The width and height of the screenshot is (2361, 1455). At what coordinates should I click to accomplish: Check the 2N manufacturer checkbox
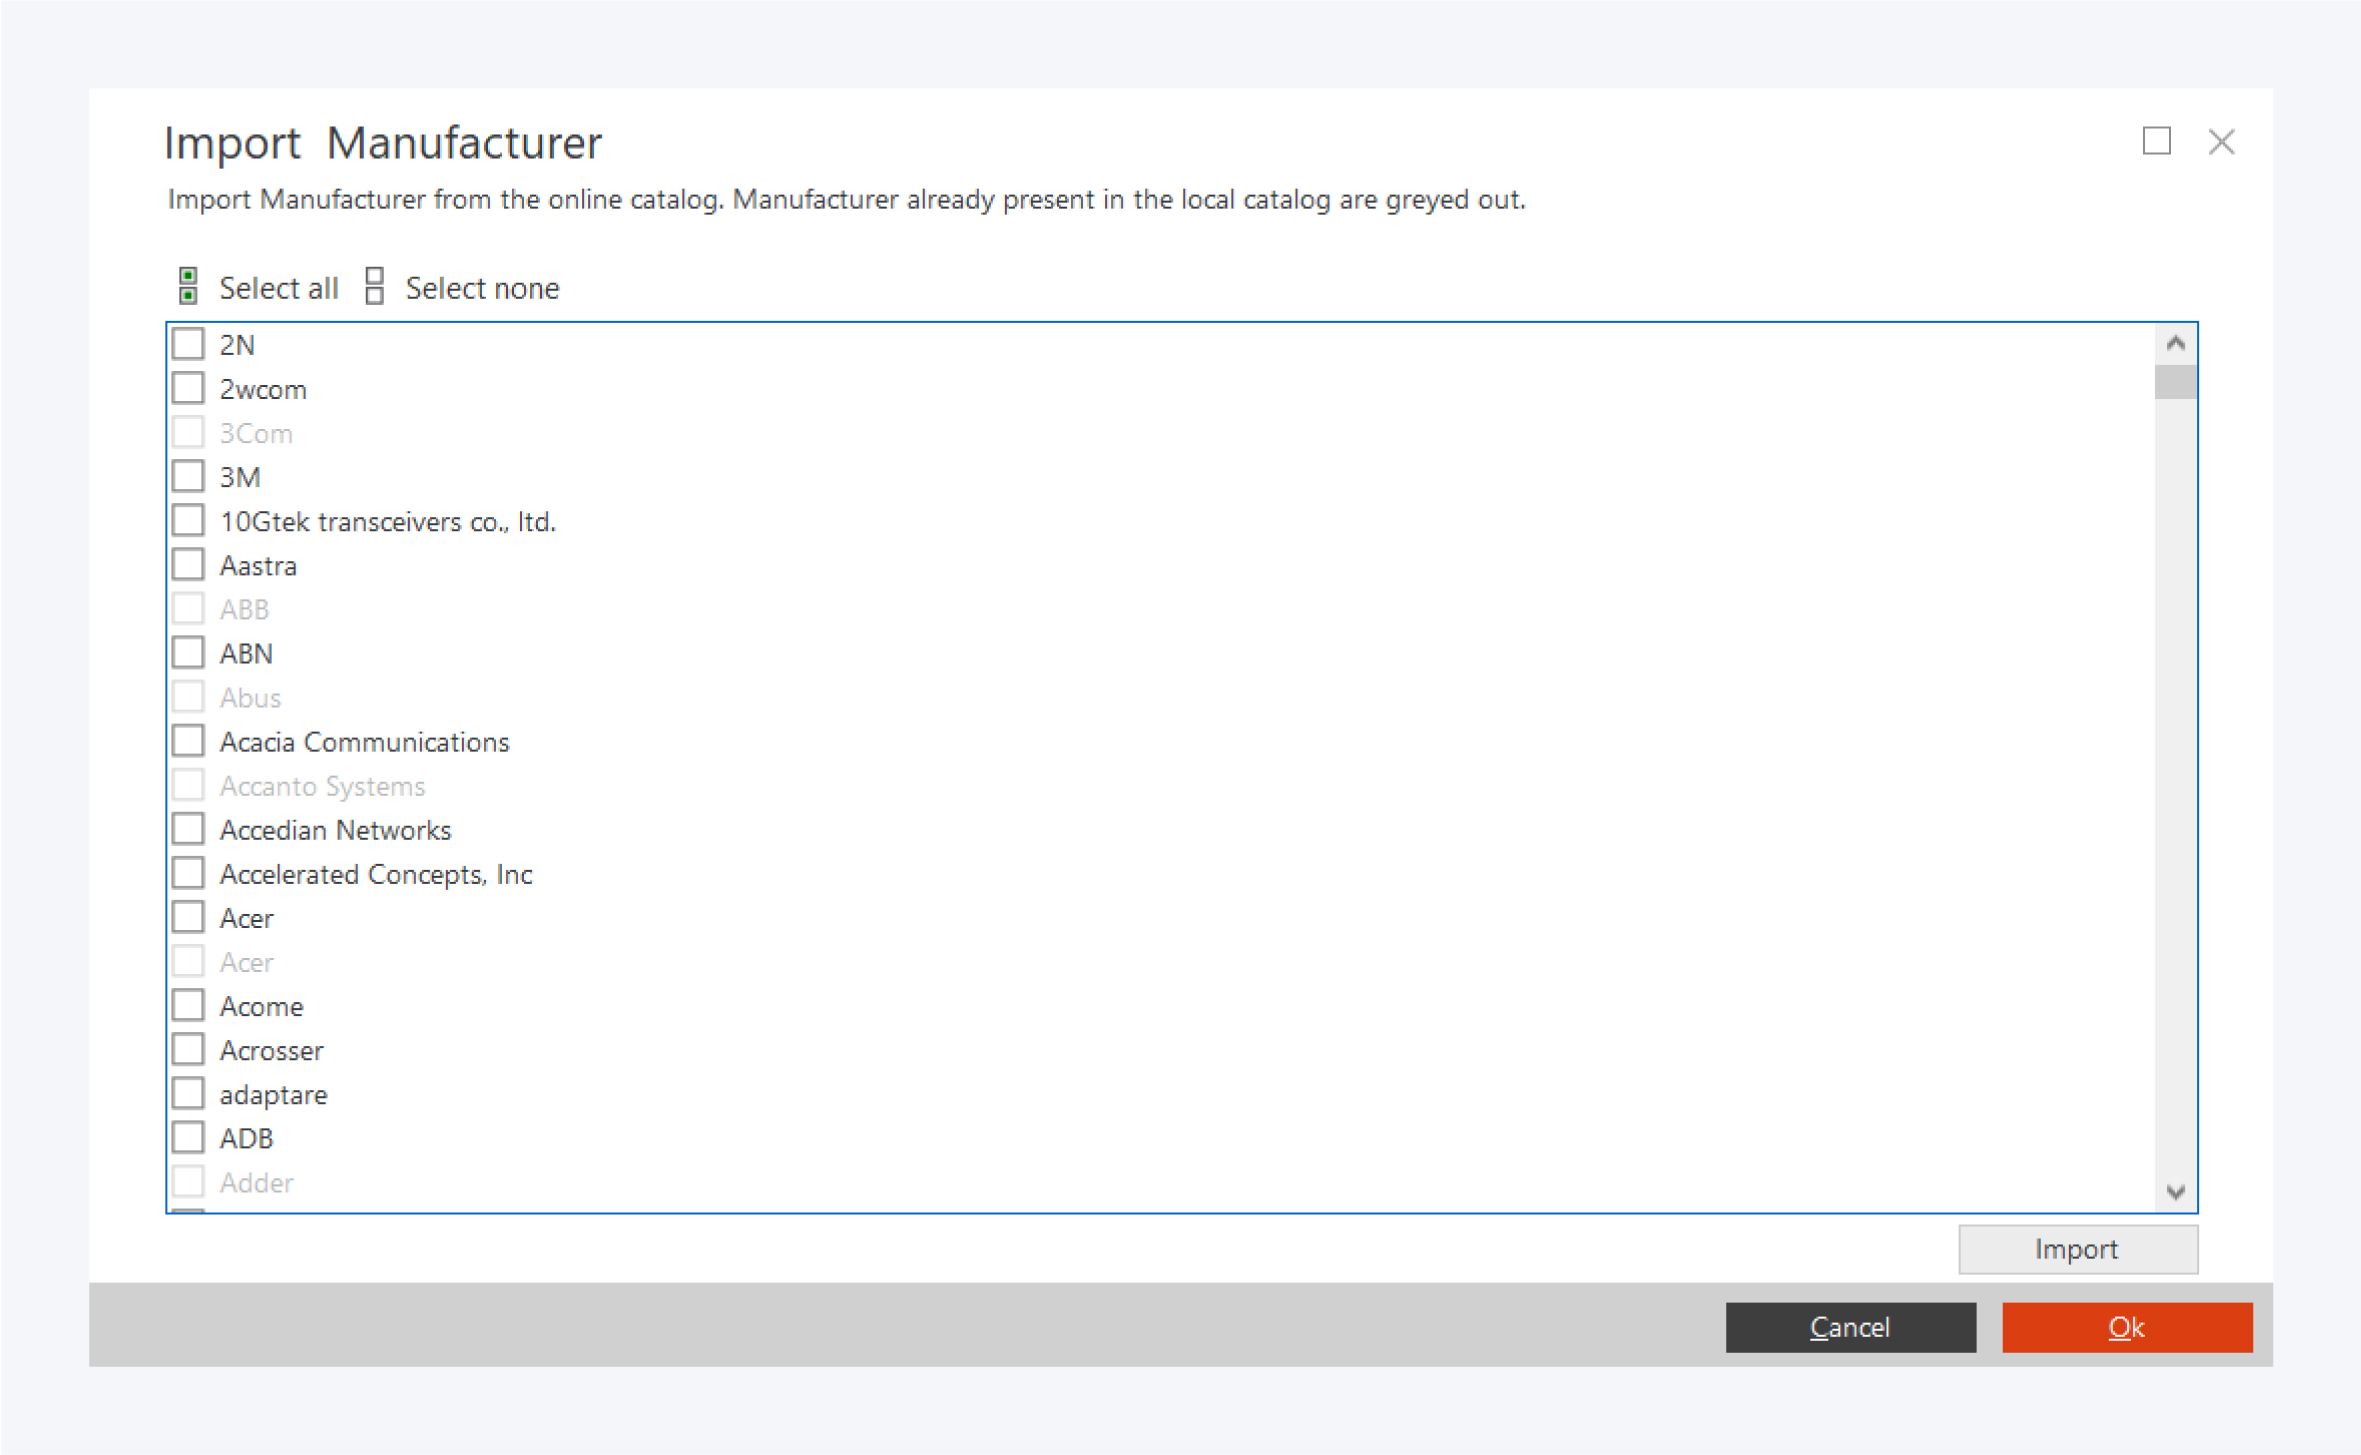[188, 344]
